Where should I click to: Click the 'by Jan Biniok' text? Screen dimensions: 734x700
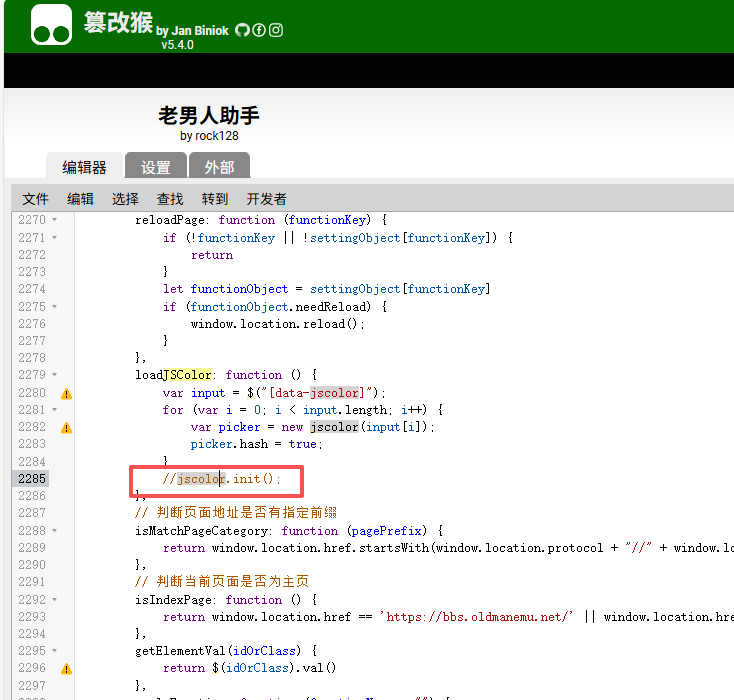pos(192,31)
